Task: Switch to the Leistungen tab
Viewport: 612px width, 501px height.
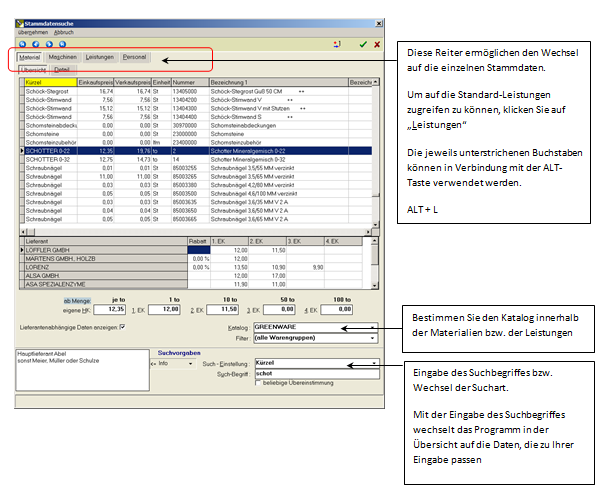Action: (x=100, y=57)
